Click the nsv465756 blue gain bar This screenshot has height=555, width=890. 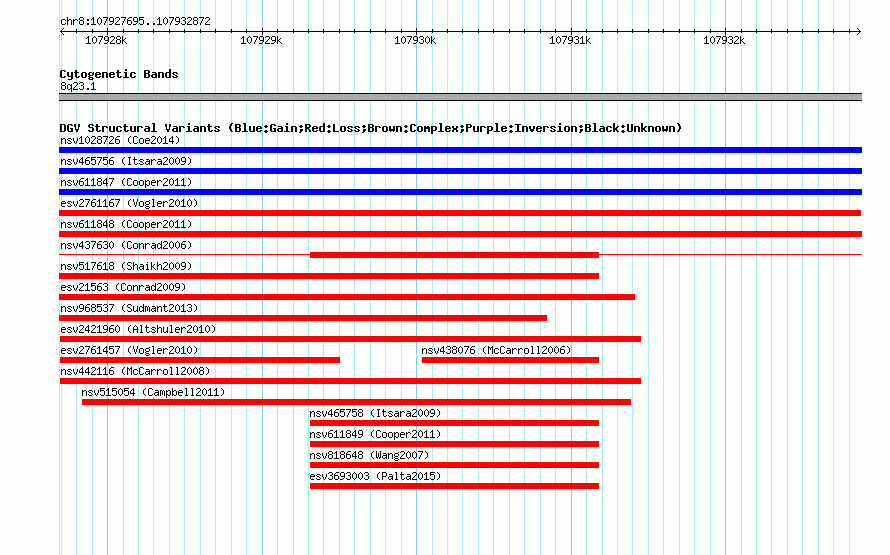460,171
